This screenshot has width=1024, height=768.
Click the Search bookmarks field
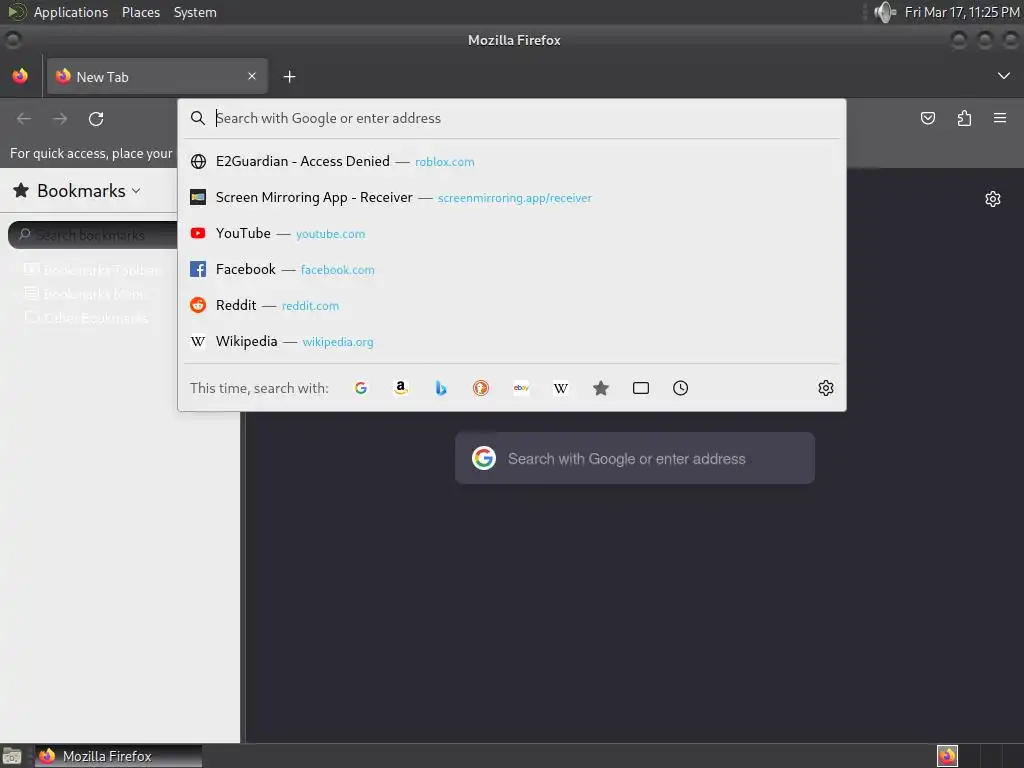point(93,235)
